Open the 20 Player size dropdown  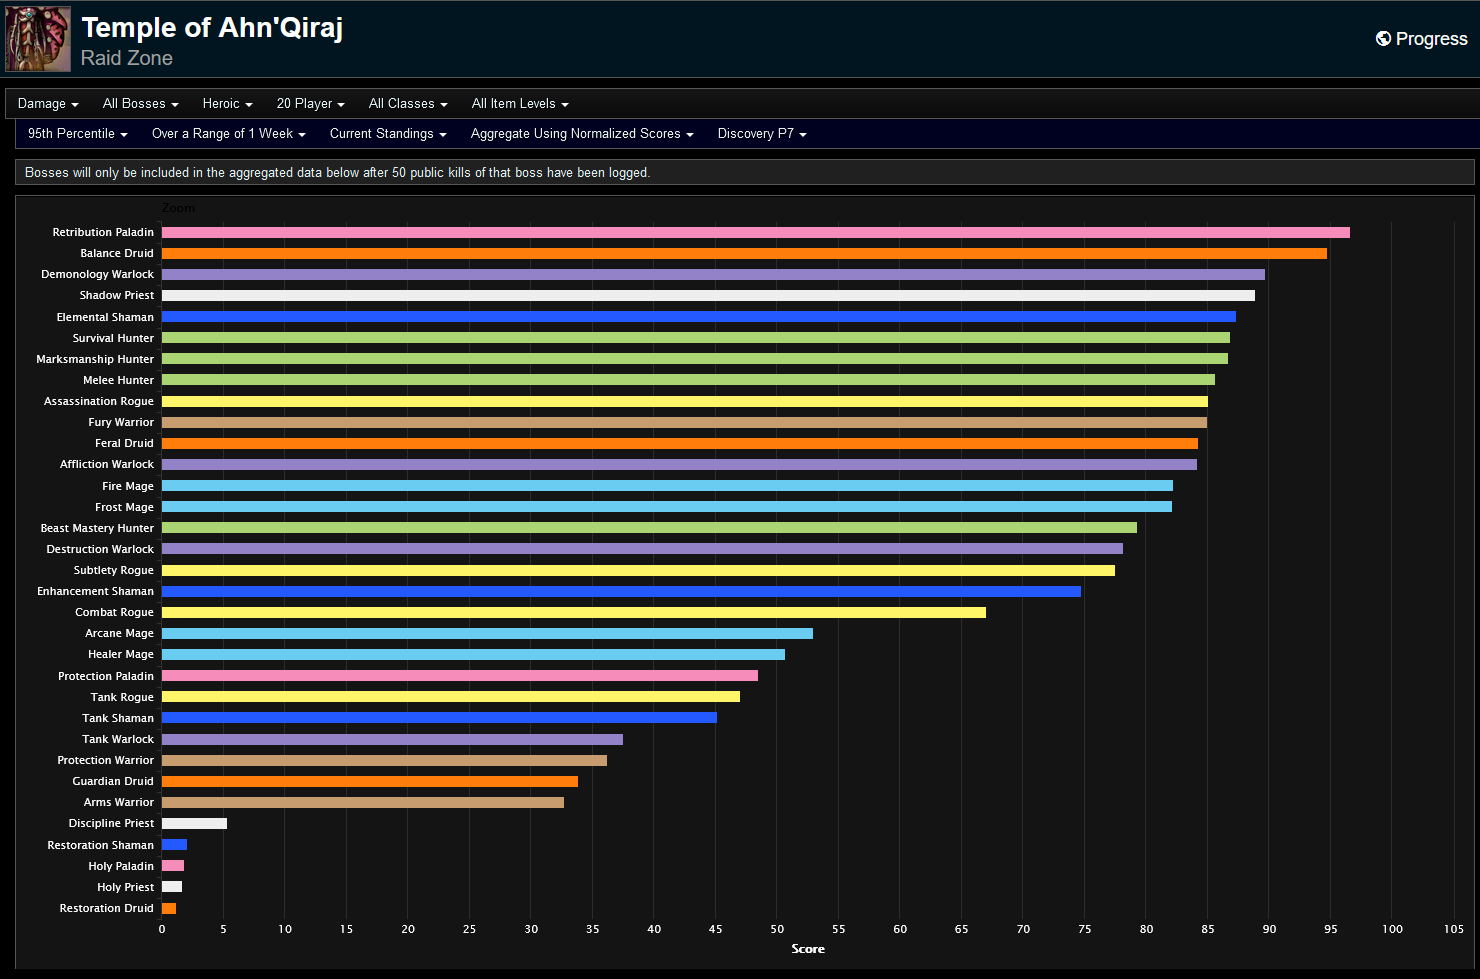(x=310, y=103)
